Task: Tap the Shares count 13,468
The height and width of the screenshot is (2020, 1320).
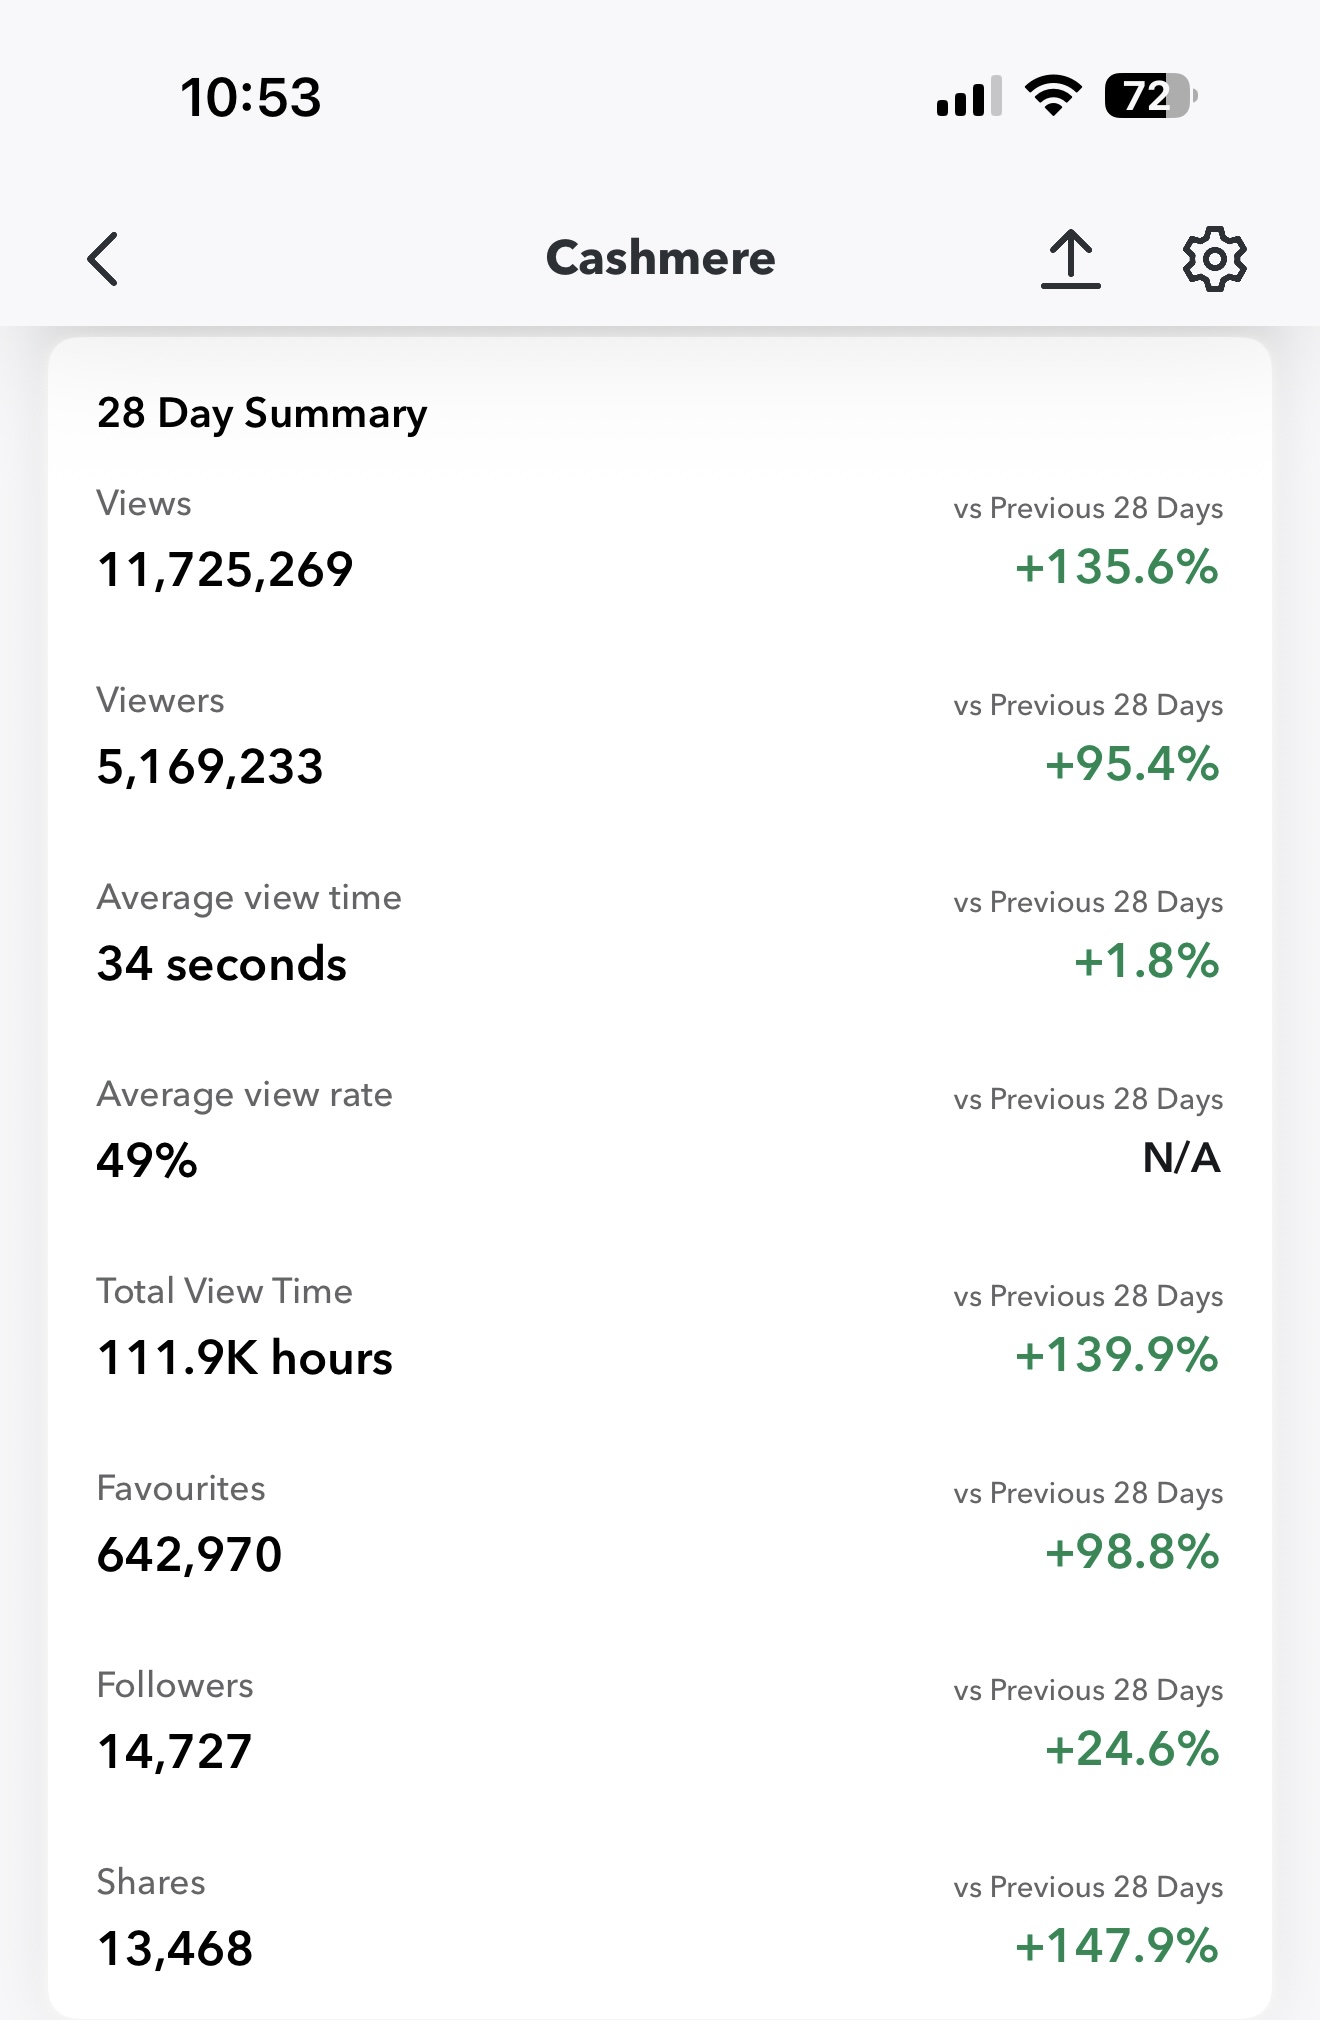Action: click(x=175, y=1949)
